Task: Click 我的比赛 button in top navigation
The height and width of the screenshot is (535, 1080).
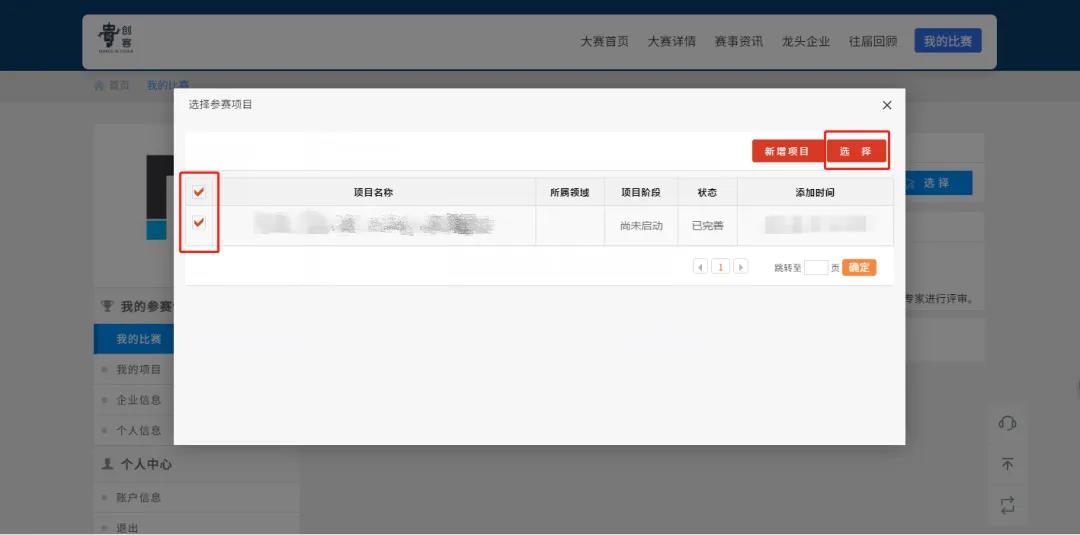Action: tap(947, 41)
